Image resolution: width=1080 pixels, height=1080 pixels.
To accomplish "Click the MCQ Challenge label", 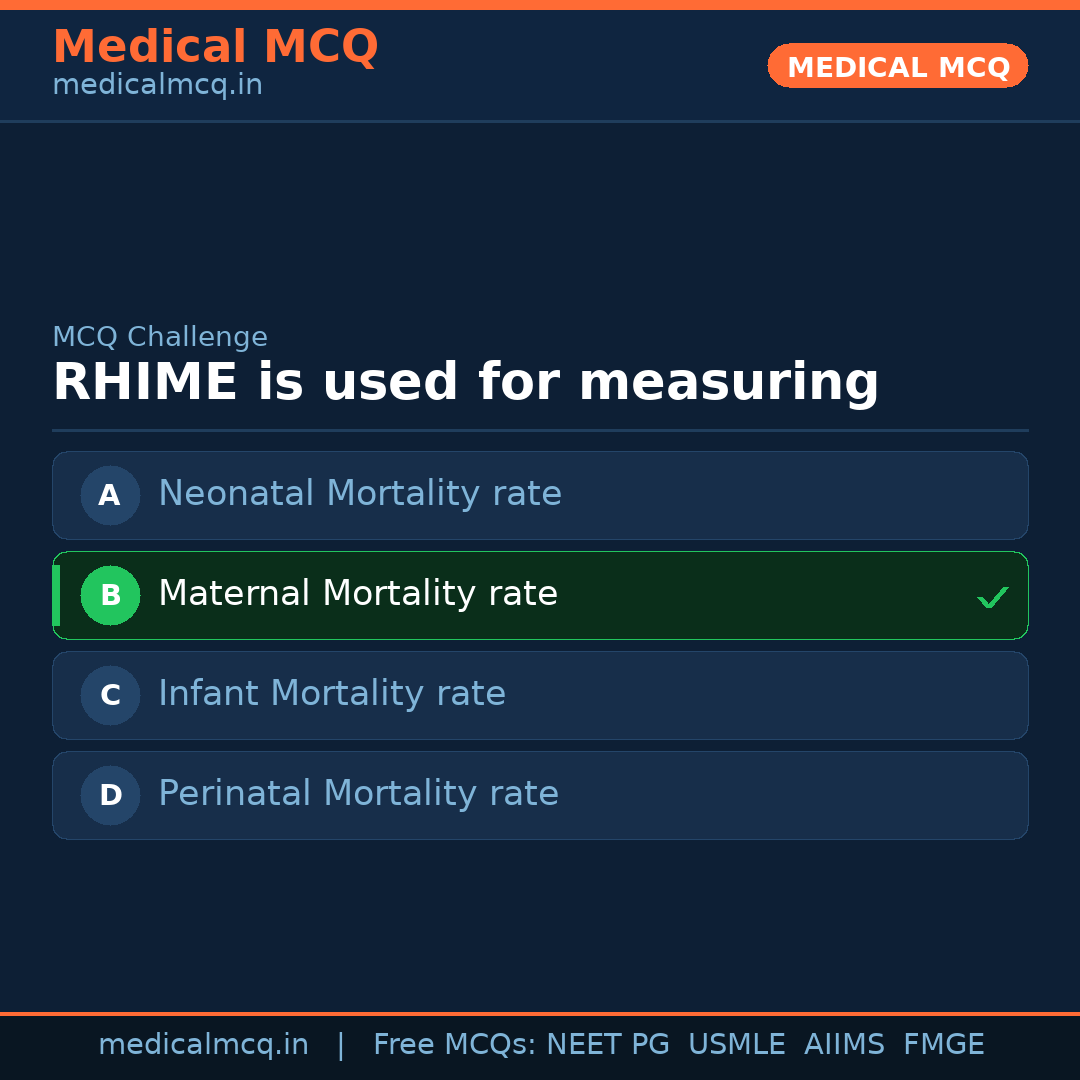I will point(160,337).
